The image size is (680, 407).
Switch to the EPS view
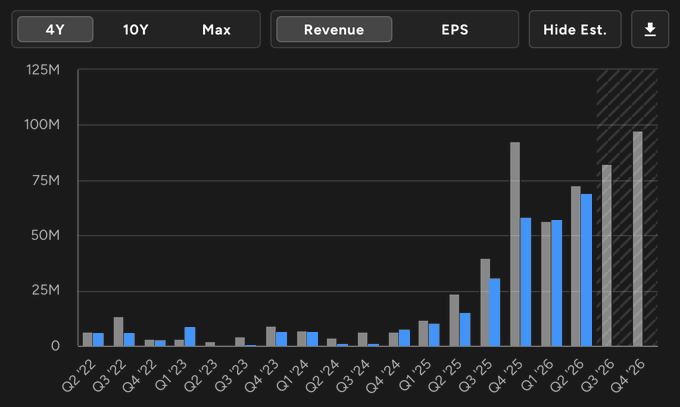[x=454, y=30]
